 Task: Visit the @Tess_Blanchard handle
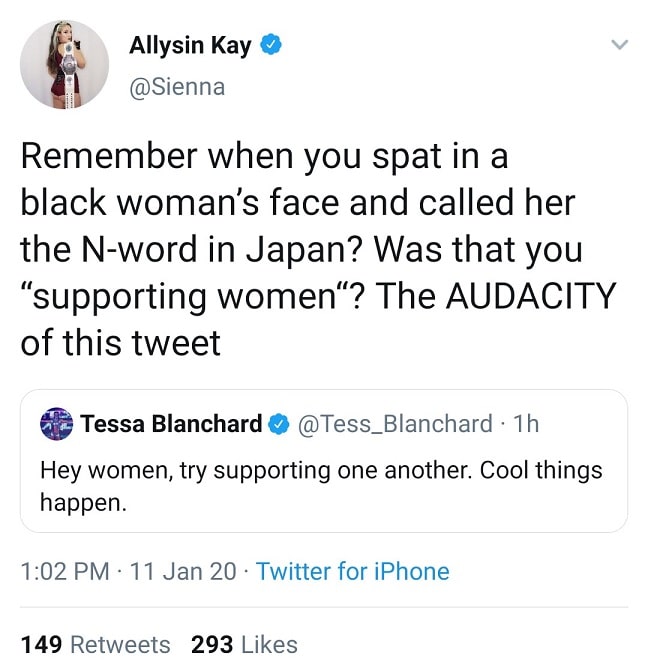point(394,424)
